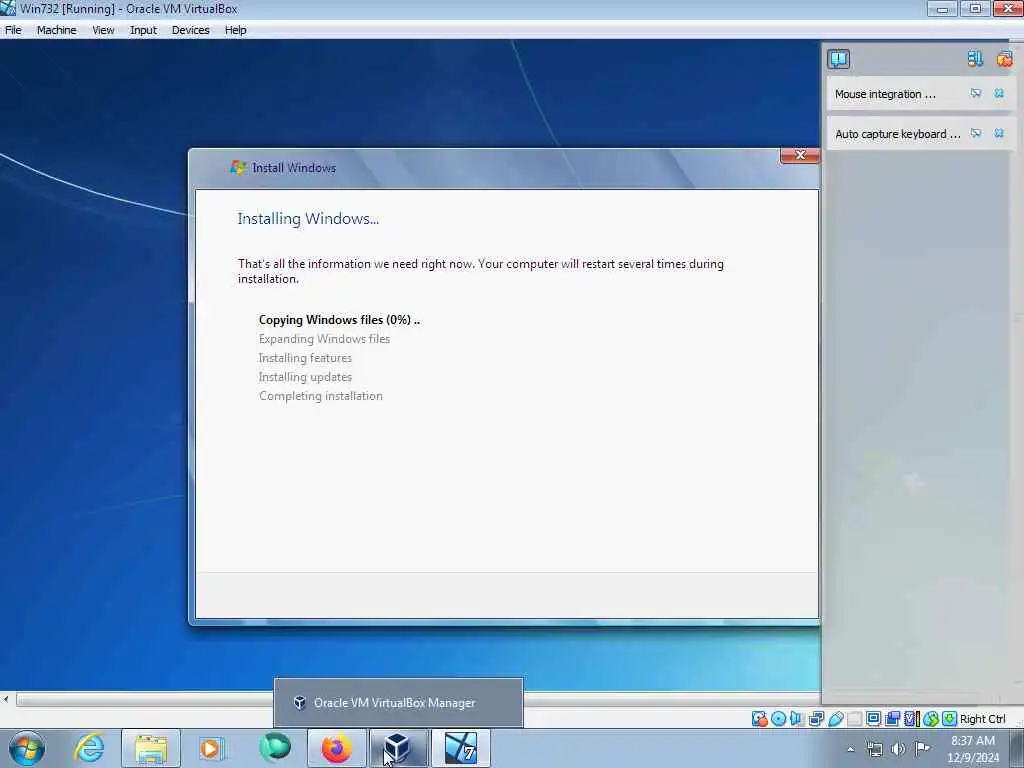Click the greyed shared folders status icon
The height and width of the screenshot is (768, 1024).
[854, 719]
